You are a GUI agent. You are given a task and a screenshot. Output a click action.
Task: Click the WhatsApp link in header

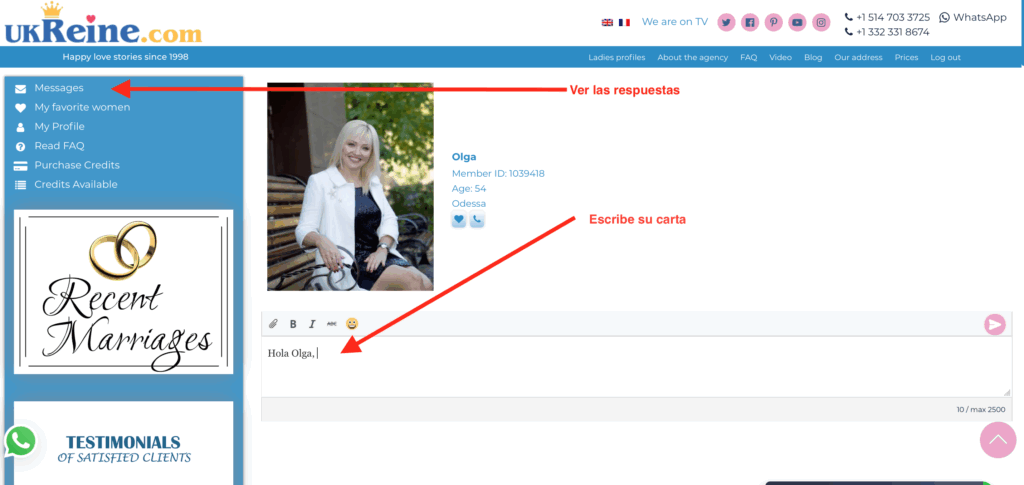coord(973,18)
